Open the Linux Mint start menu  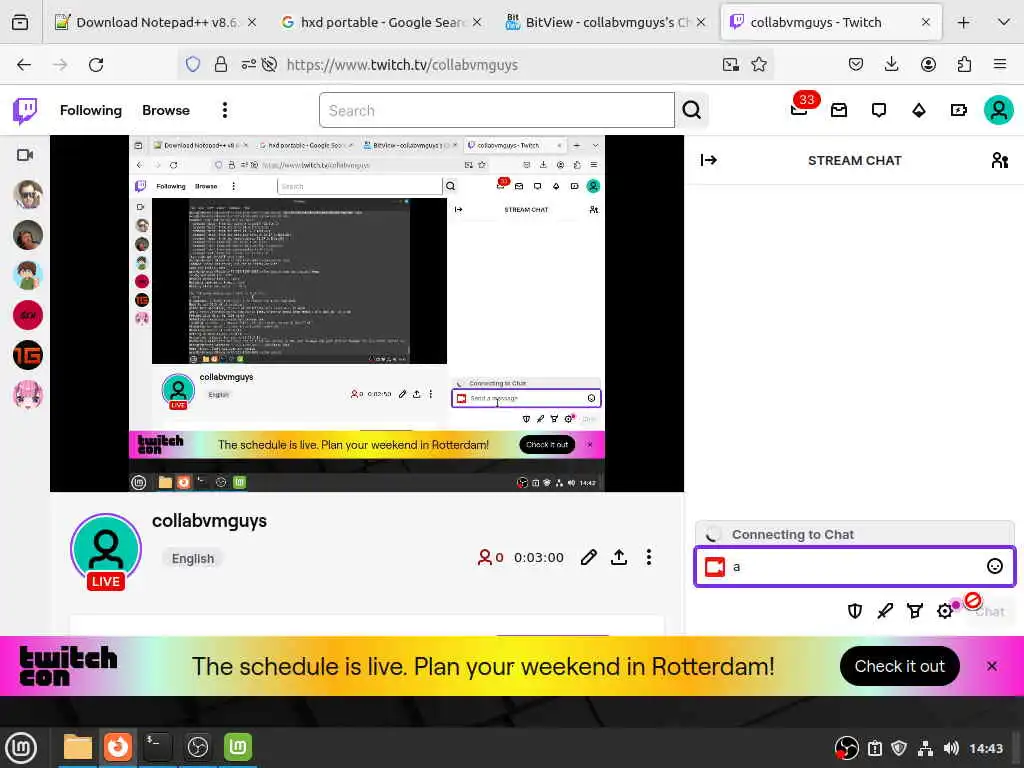tap(21, 748)
